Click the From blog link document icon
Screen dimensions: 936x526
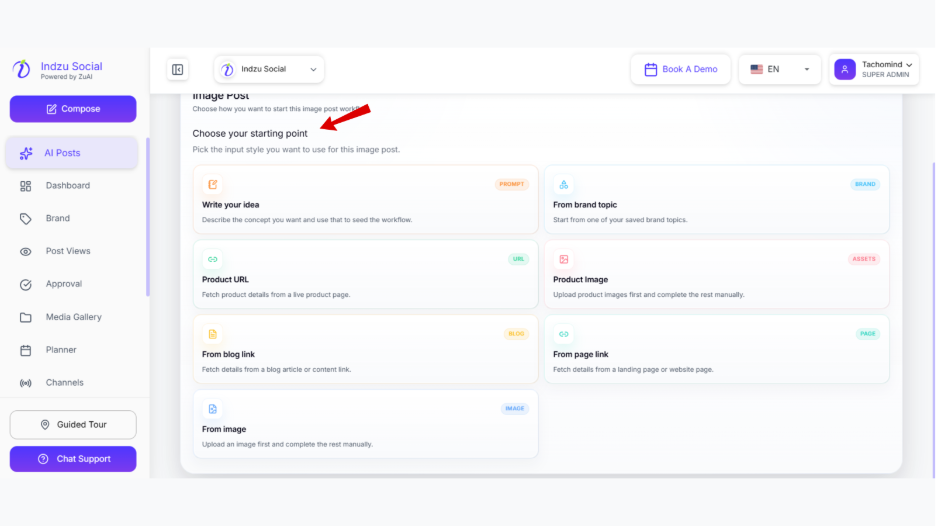coord(213,334)
